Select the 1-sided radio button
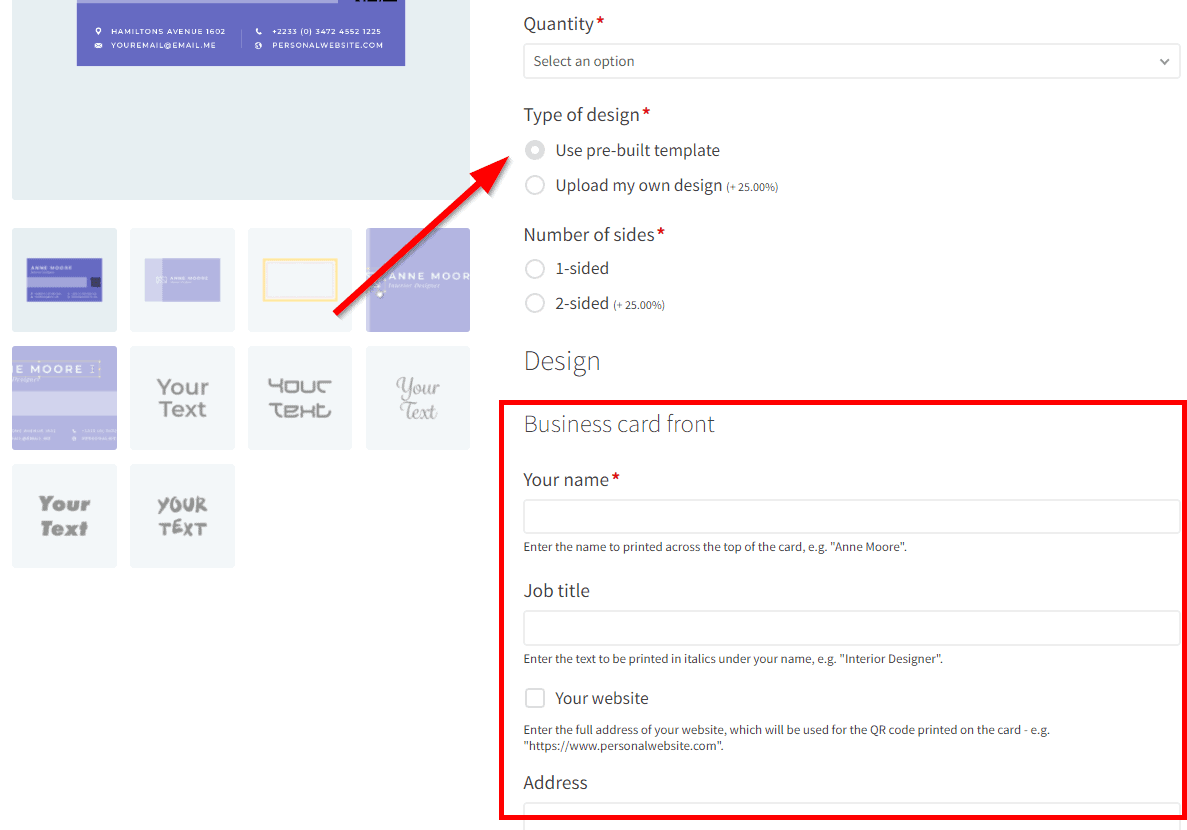 (536, 268)
